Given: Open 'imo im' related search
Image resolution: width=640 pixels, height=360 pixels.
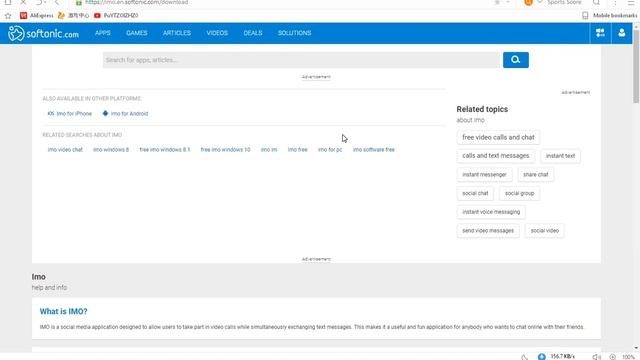Looking at the screenshot, I should click(x=269, y=150).
